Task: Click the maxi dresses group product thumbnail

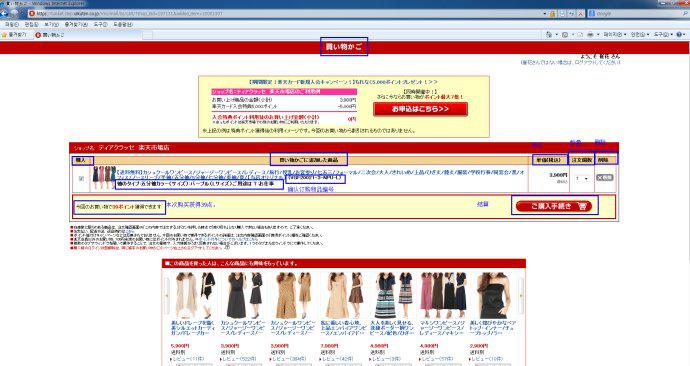Action: pos(443,295)
